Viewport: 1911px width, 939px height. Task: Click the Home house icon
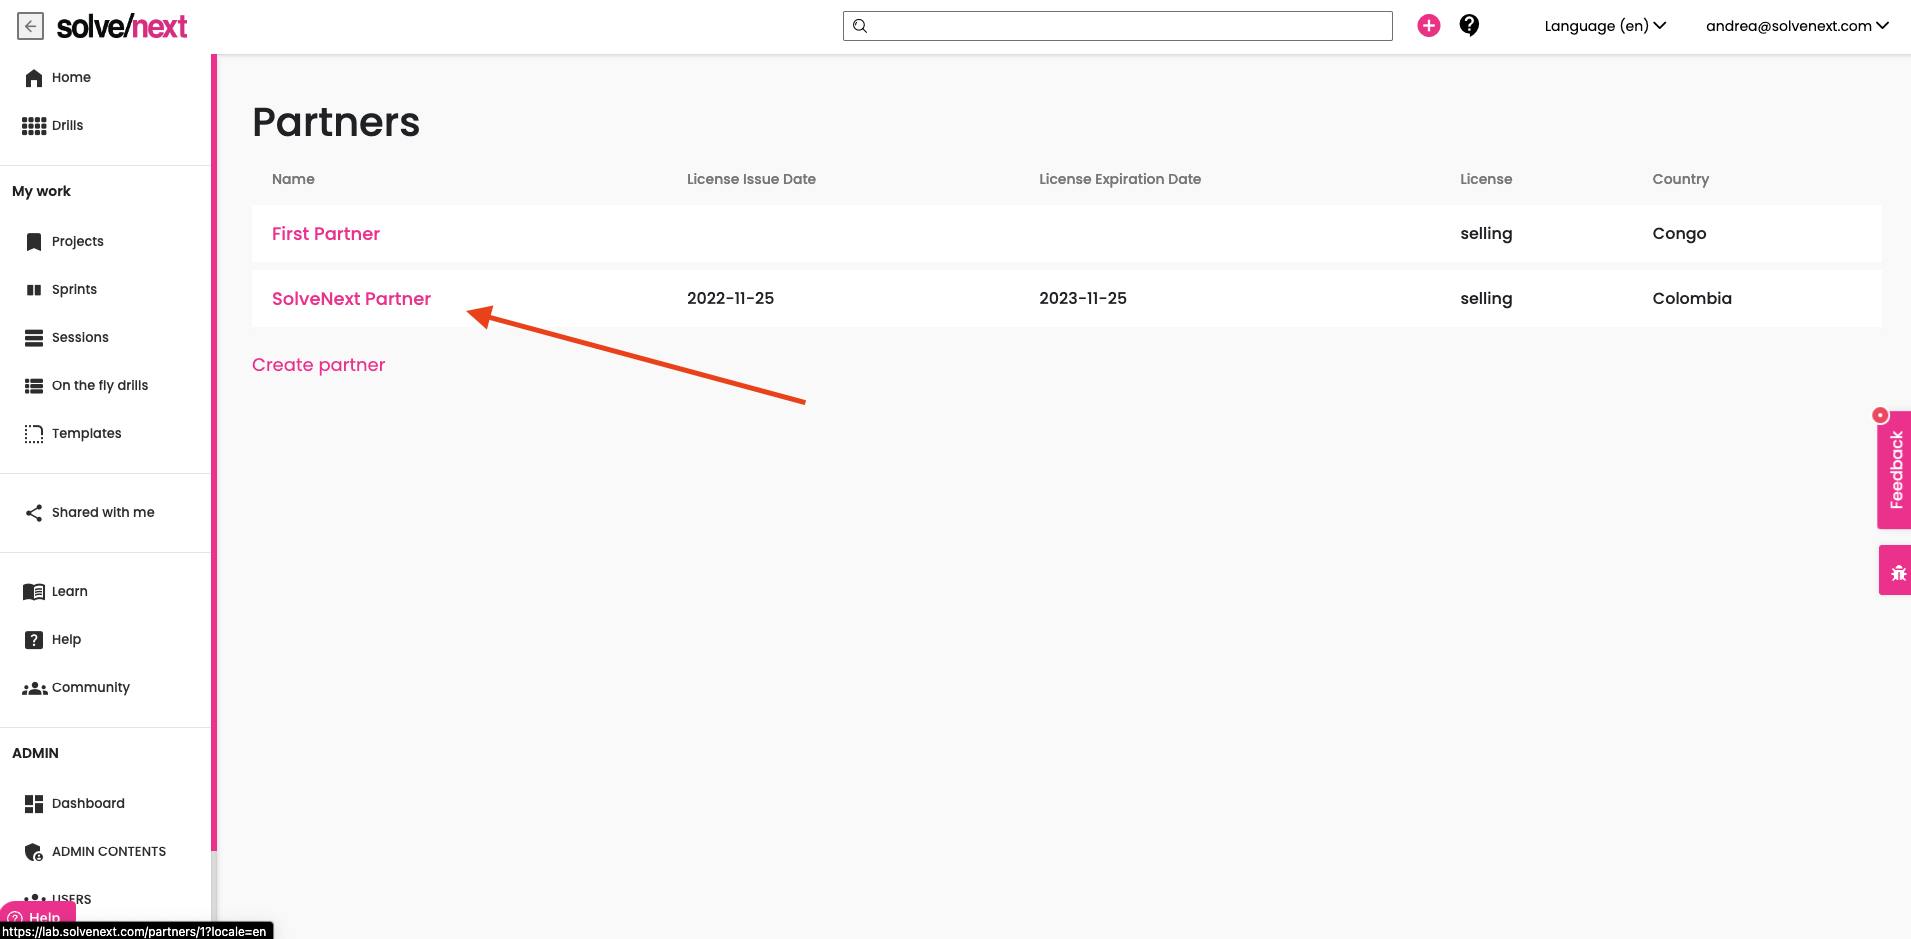pos(34,78)
